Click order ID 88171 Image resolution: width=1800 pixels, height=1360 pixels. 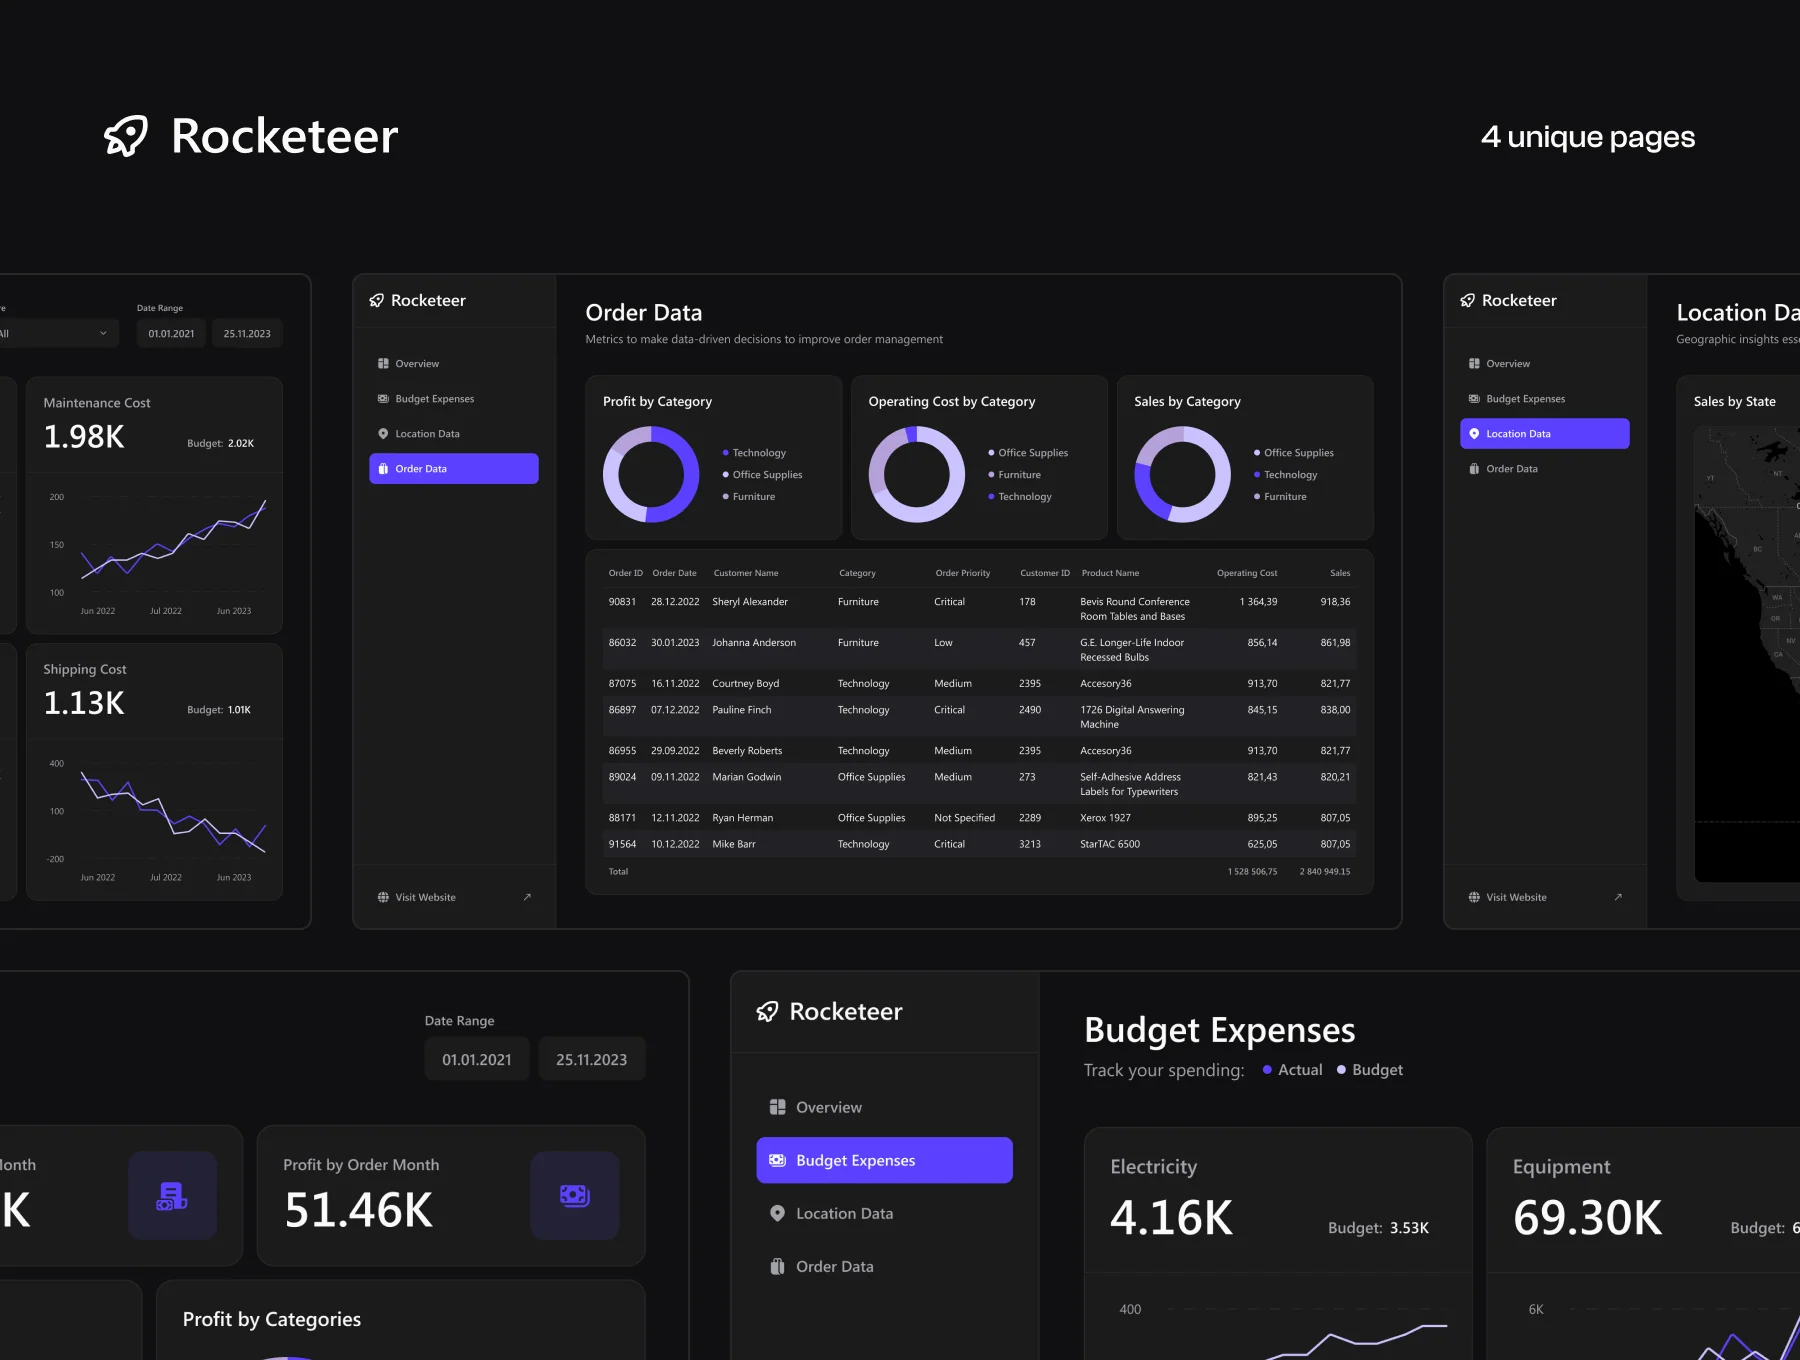coord(622,818)
